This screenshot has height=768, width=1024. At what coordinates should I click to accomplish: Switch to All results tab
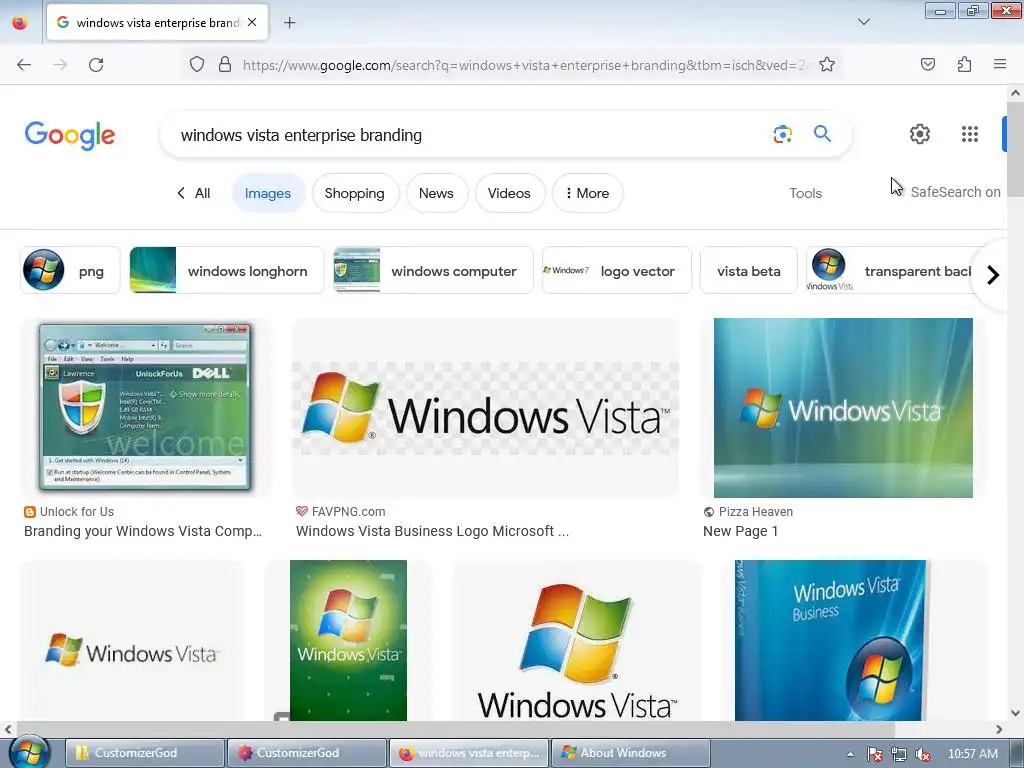[194, 193]
